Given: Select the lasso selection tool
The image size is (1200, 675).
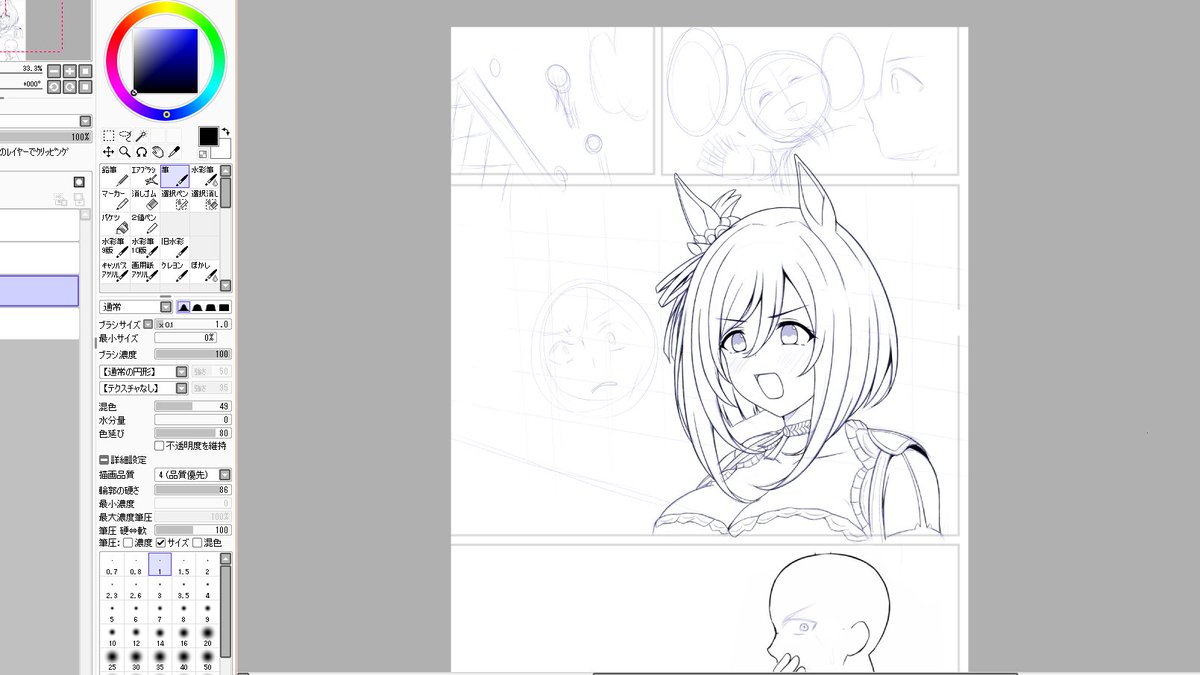Looking at the screenshot, I should coord(125,135).
